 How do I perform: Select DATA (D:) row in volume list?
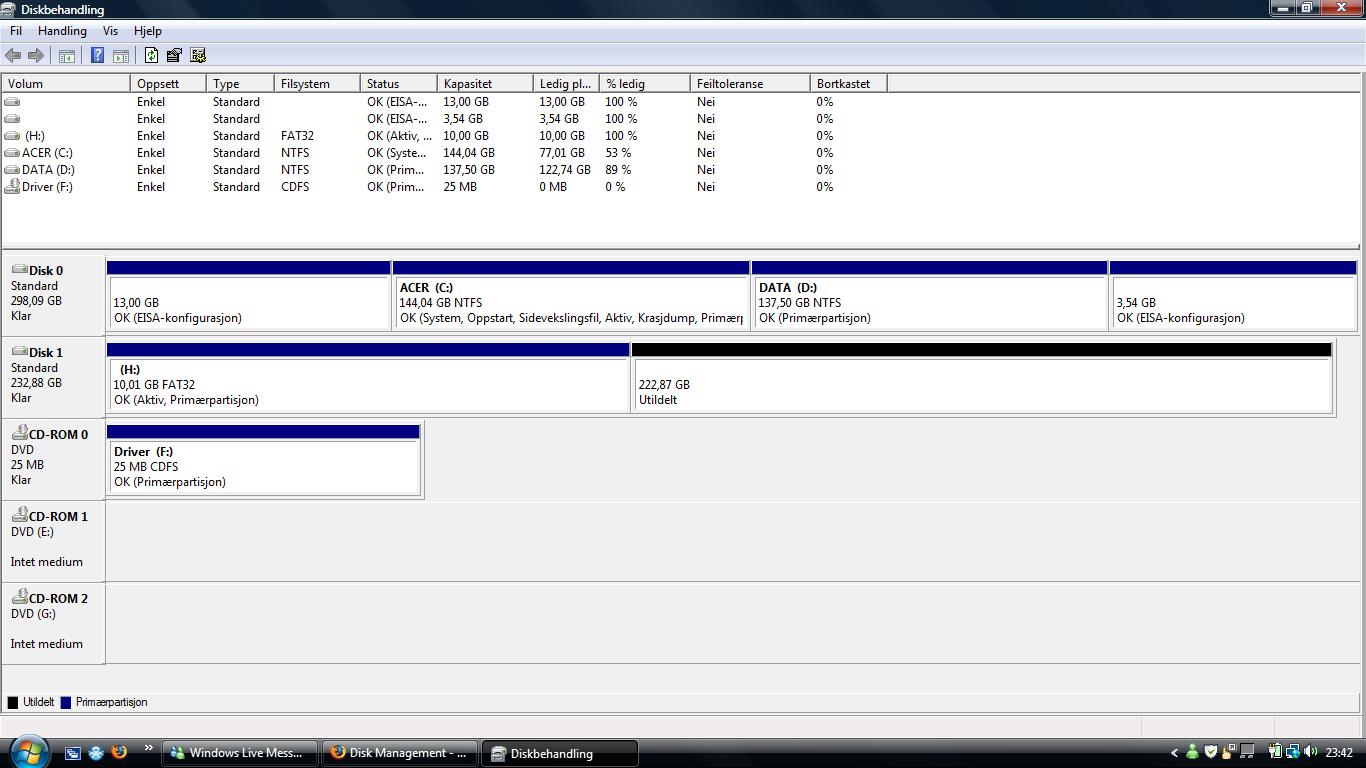[444, 170]
